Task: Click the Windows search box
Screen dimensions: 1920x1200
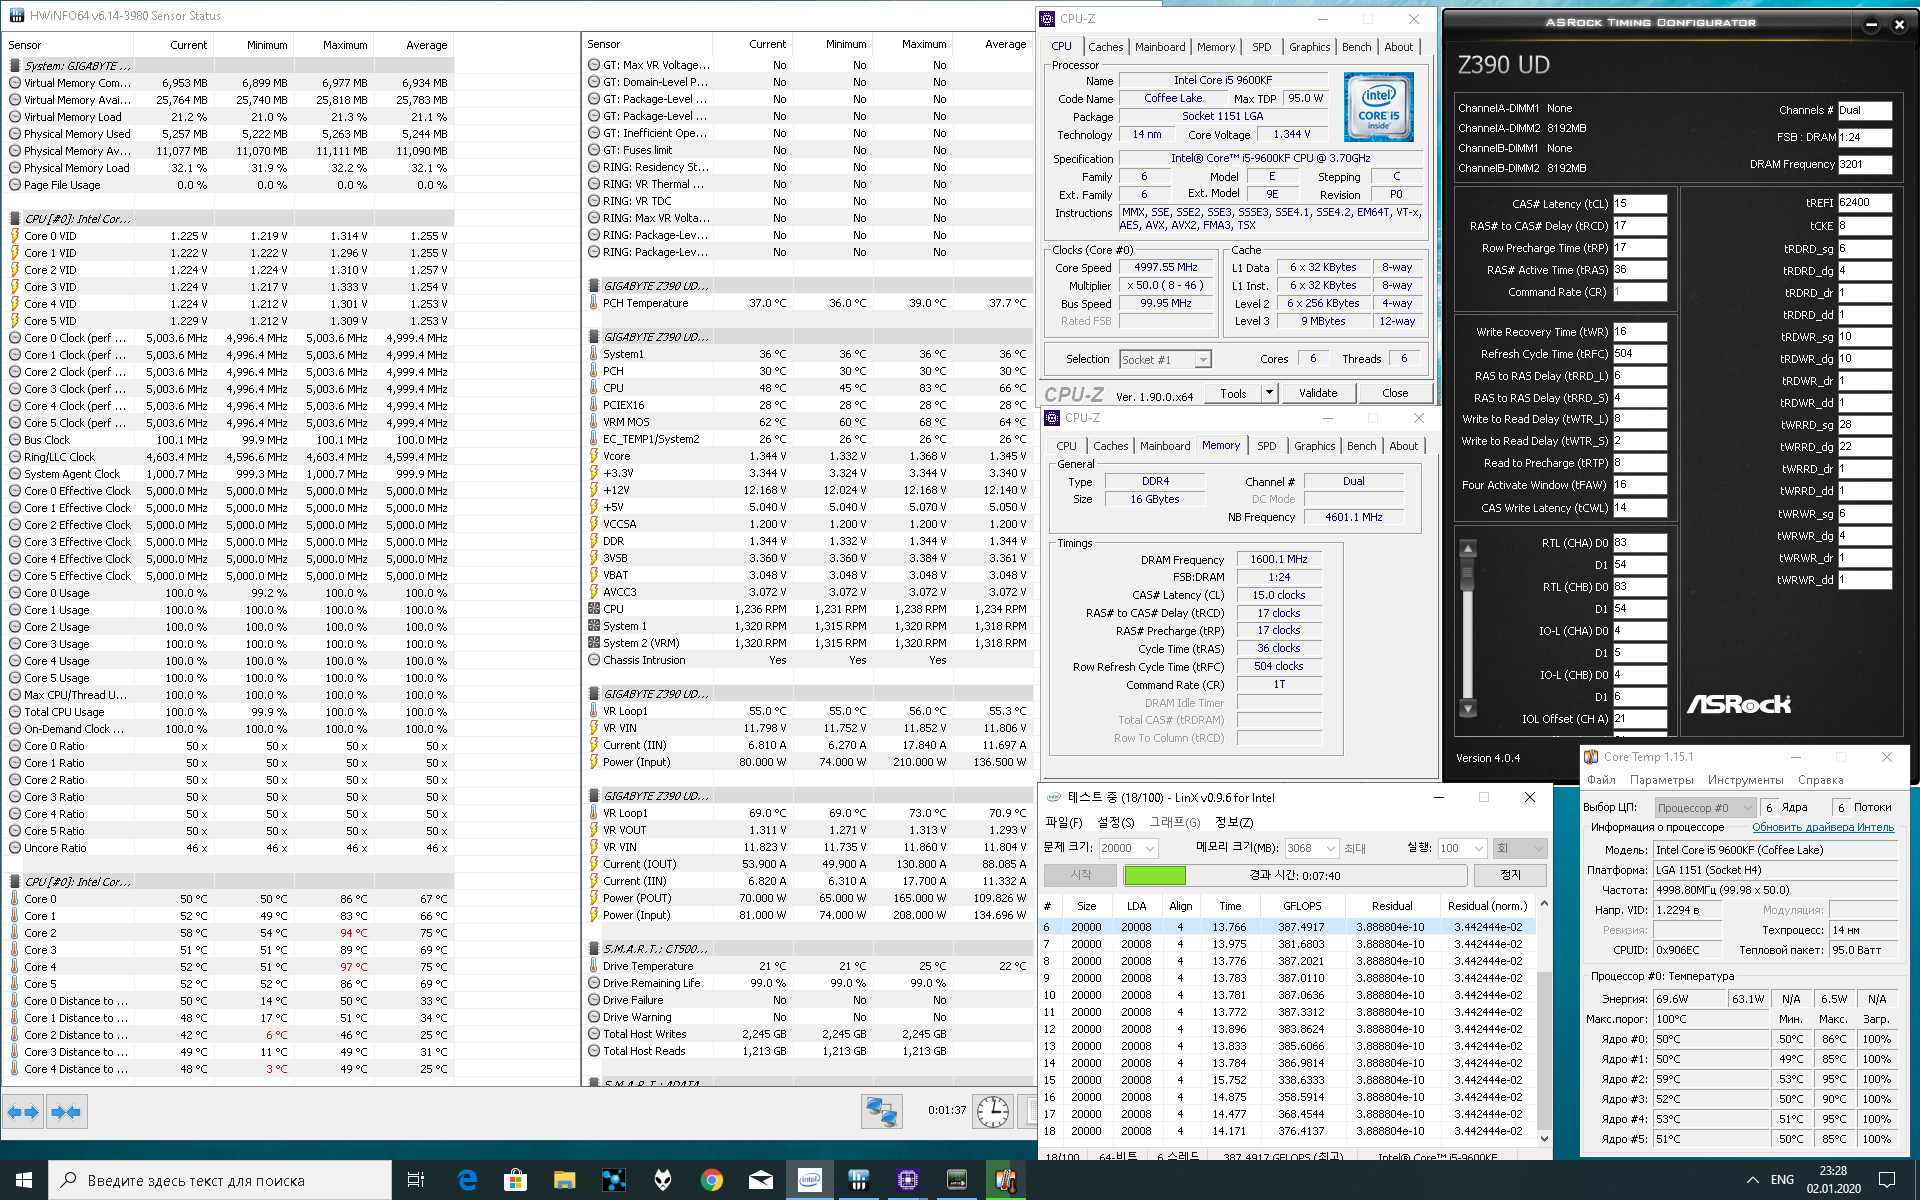Action: click(x=220, y=1180)
